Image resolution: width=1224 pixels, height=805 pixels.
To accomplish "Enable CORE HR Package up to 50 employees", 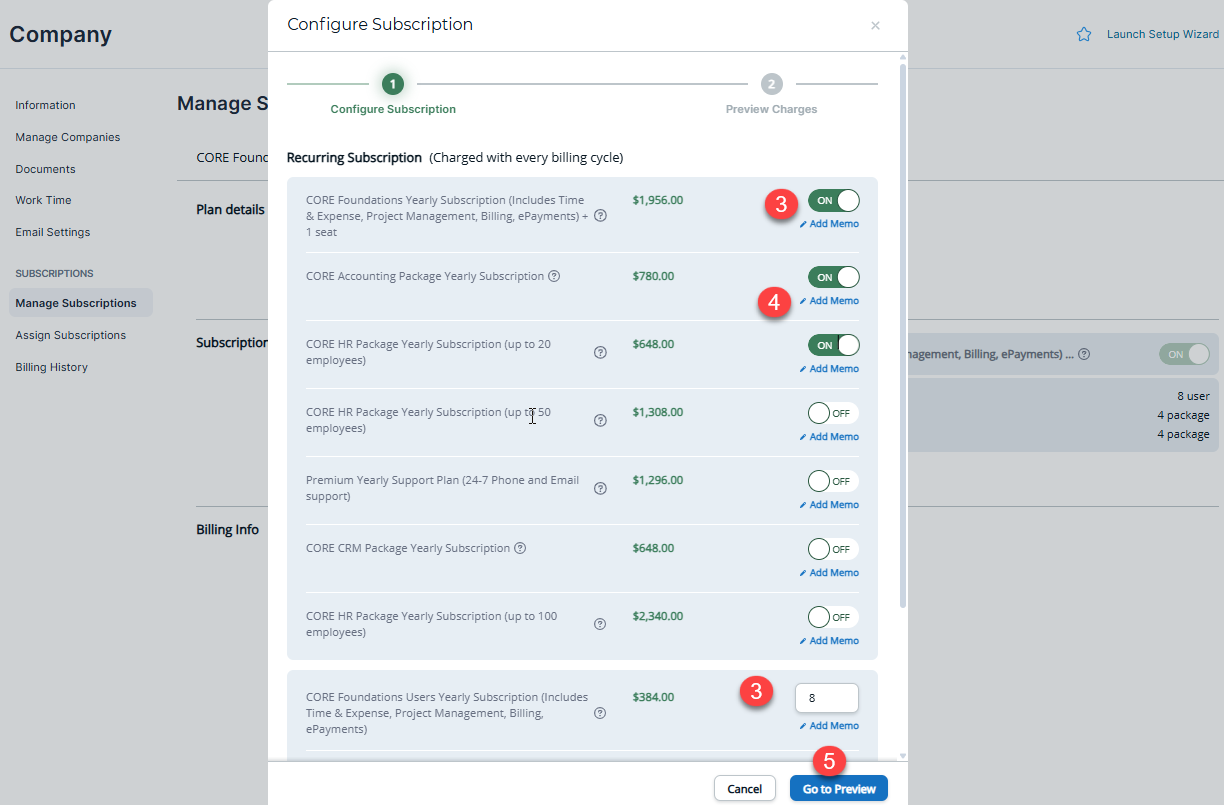I will tap(832, 412).
